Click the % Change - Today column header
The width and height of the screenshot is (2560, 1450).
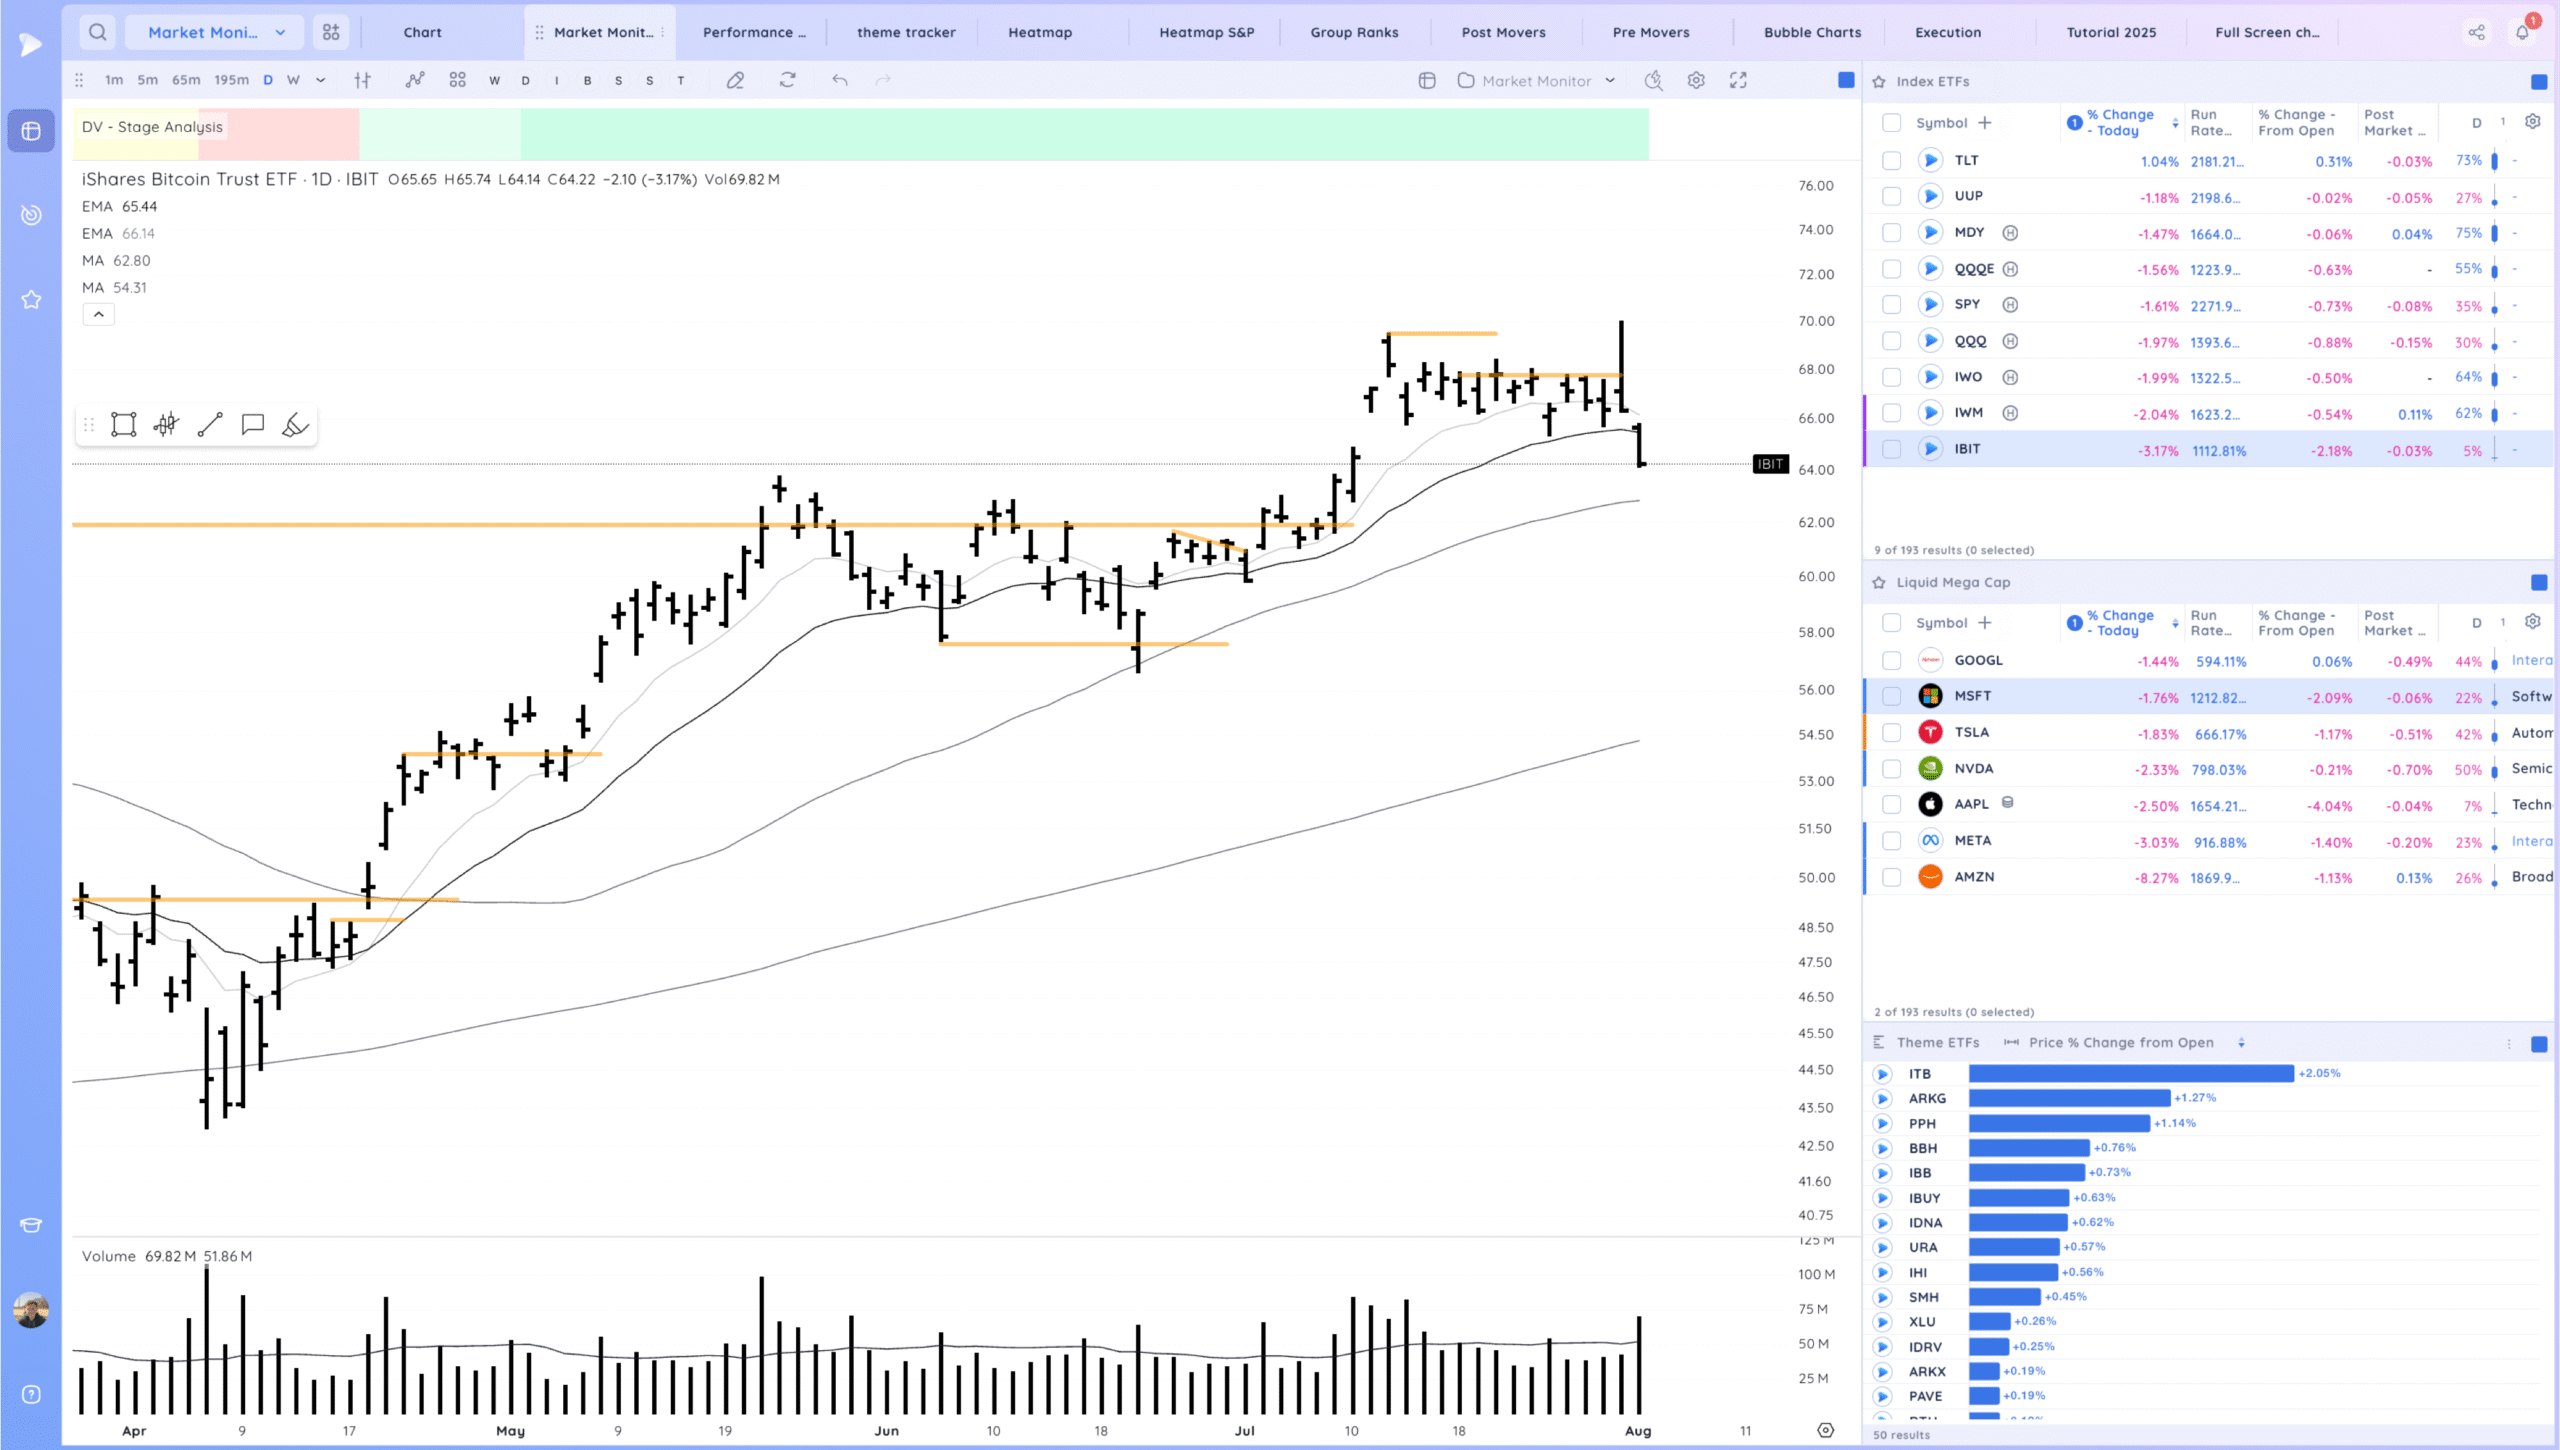2119,123
